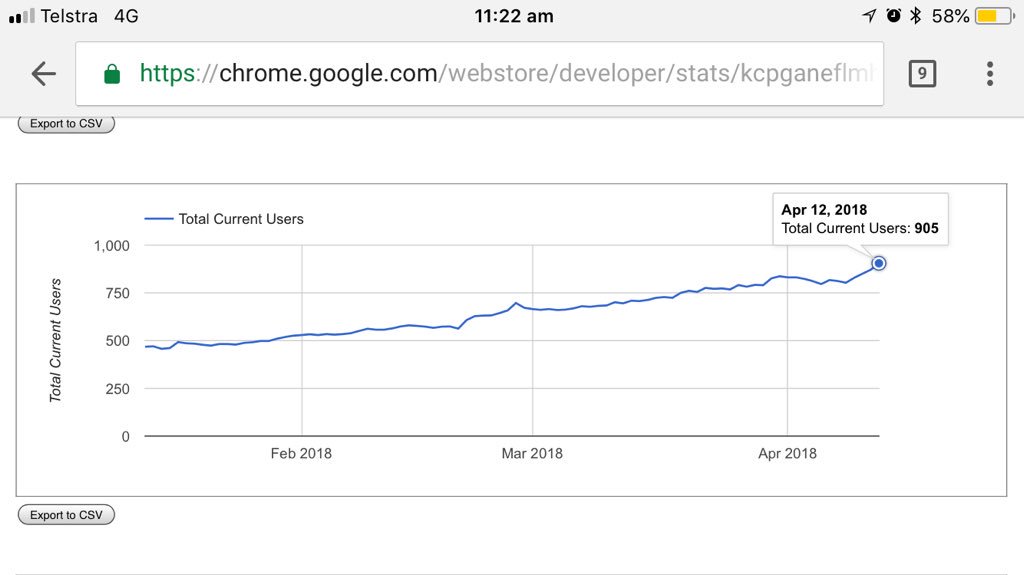The image size is (1024, 575).
Task: Tap the Telstra carrier label
Action: pos(69,16)
